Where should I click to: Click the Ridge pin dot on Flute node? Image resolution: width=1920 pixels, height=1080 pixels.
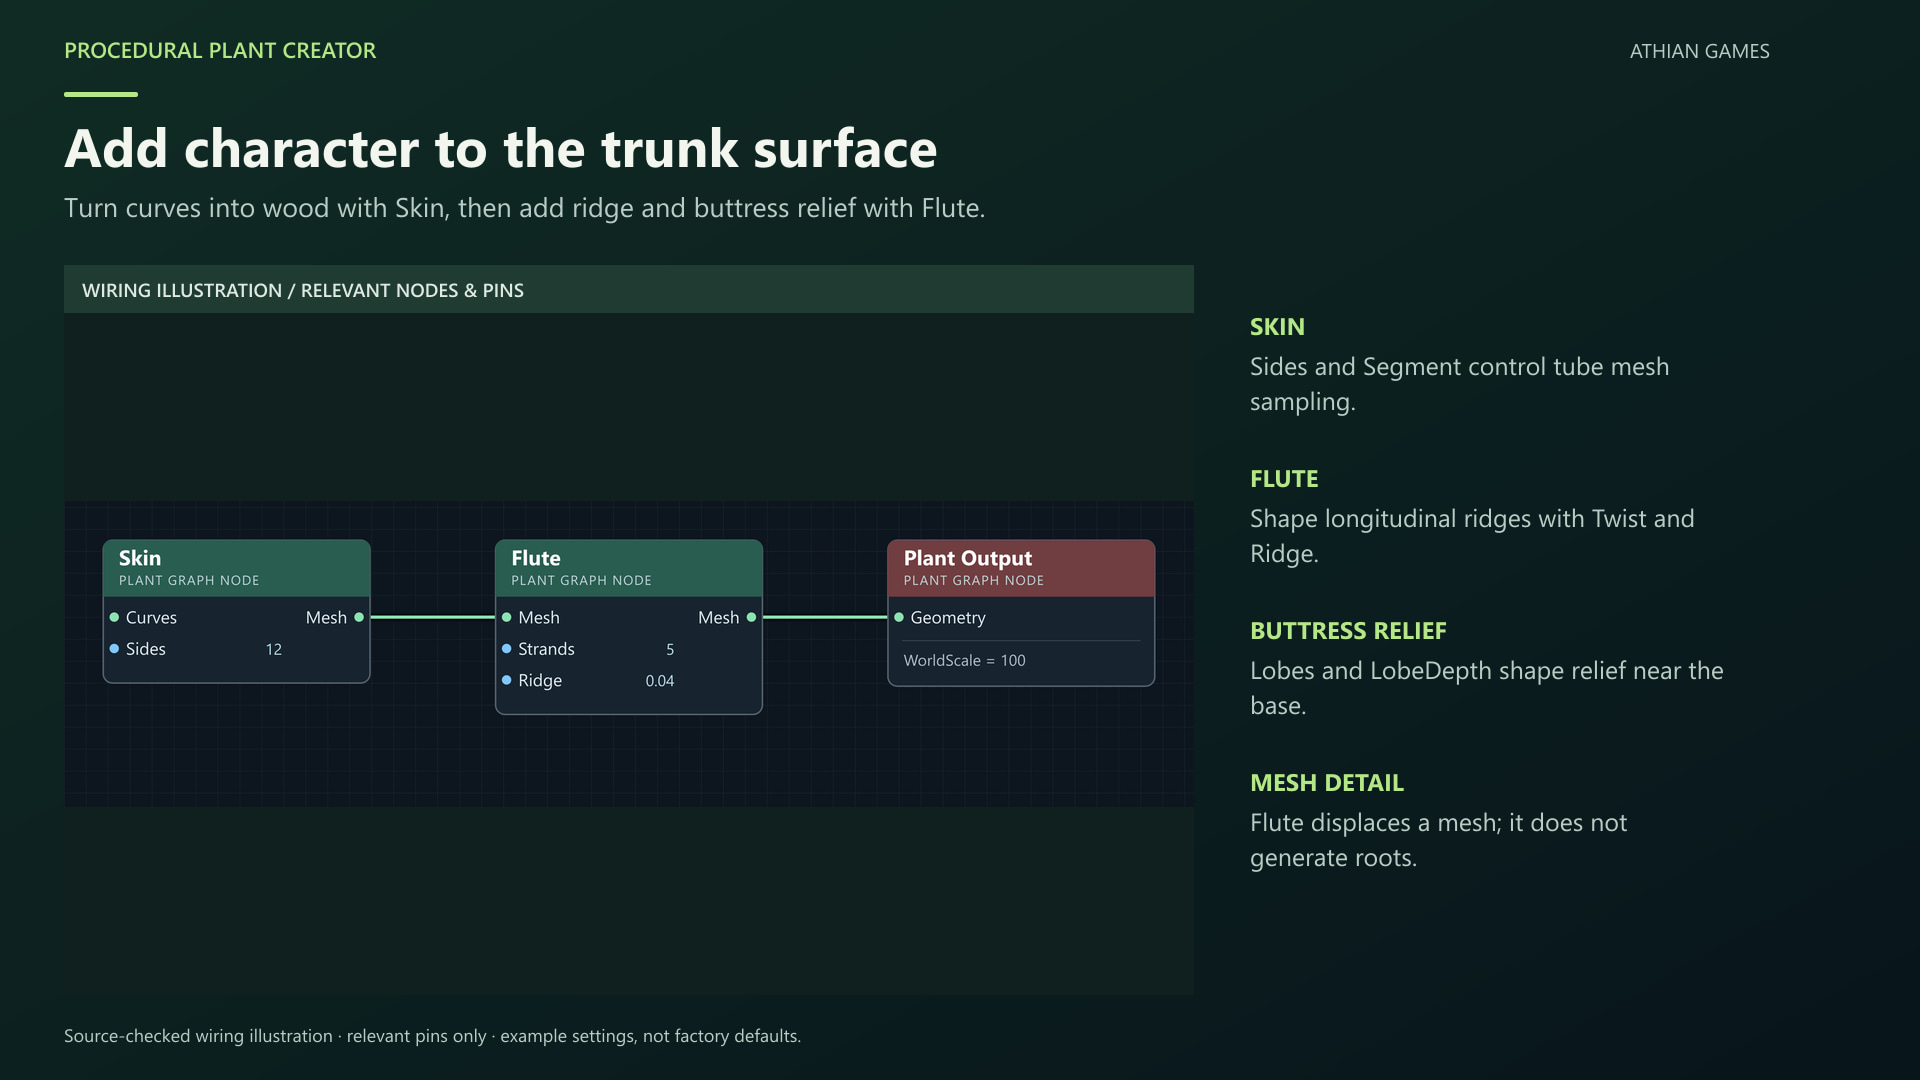click(507, 680)
